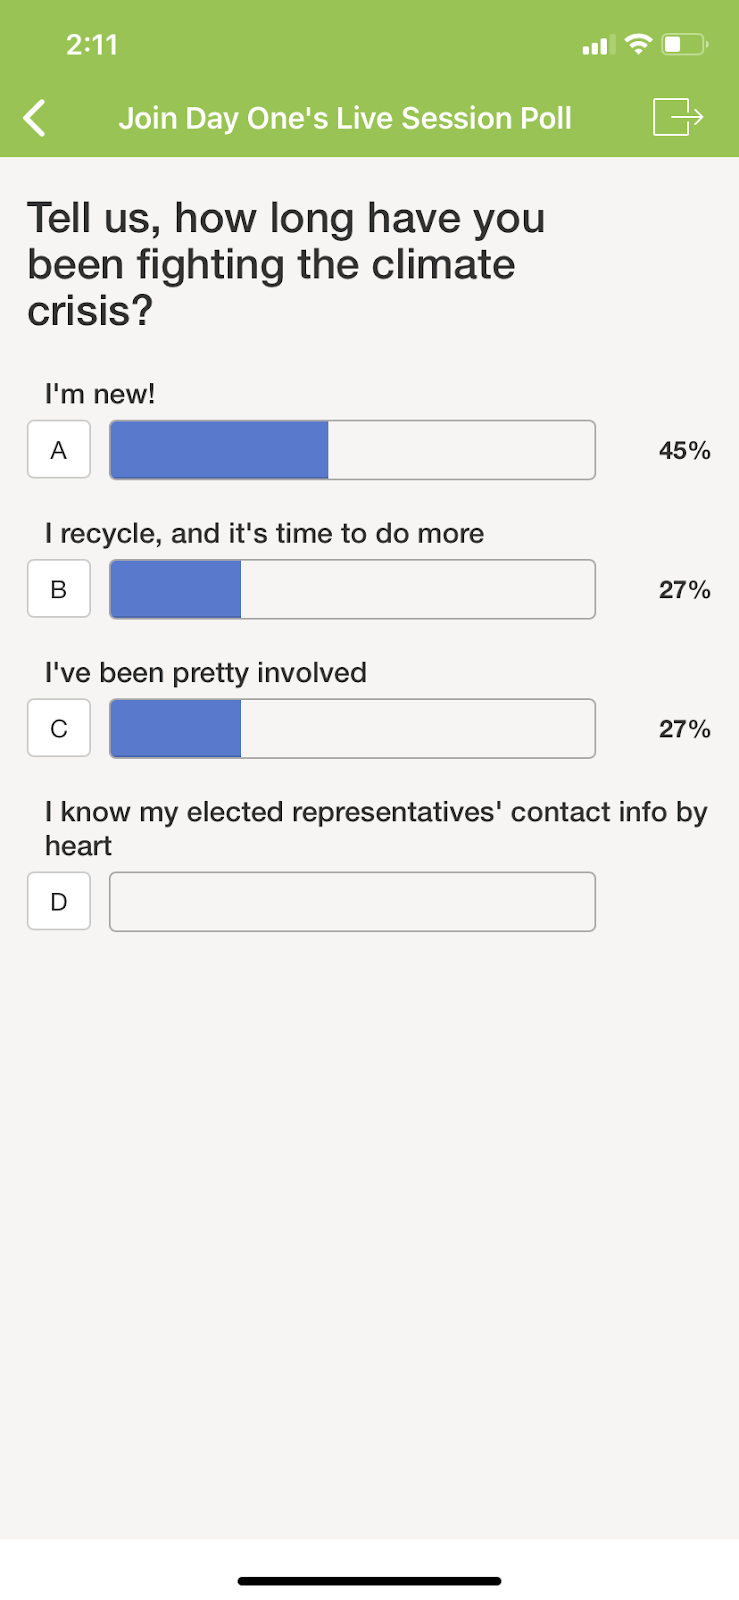
Task: Tap the cellular signal bars
Action: point(595,46)
